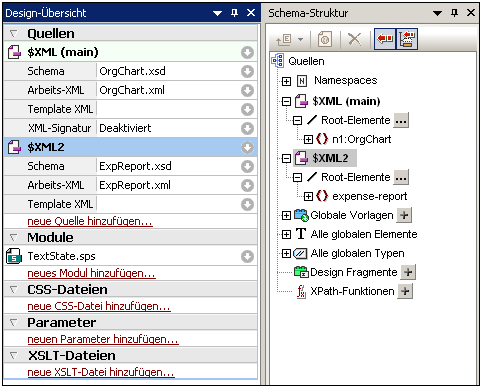The image size is (482, 388).
Task: Expand Globale Vorlagen node
Action: pyautogui.click(x=286, y=215)
